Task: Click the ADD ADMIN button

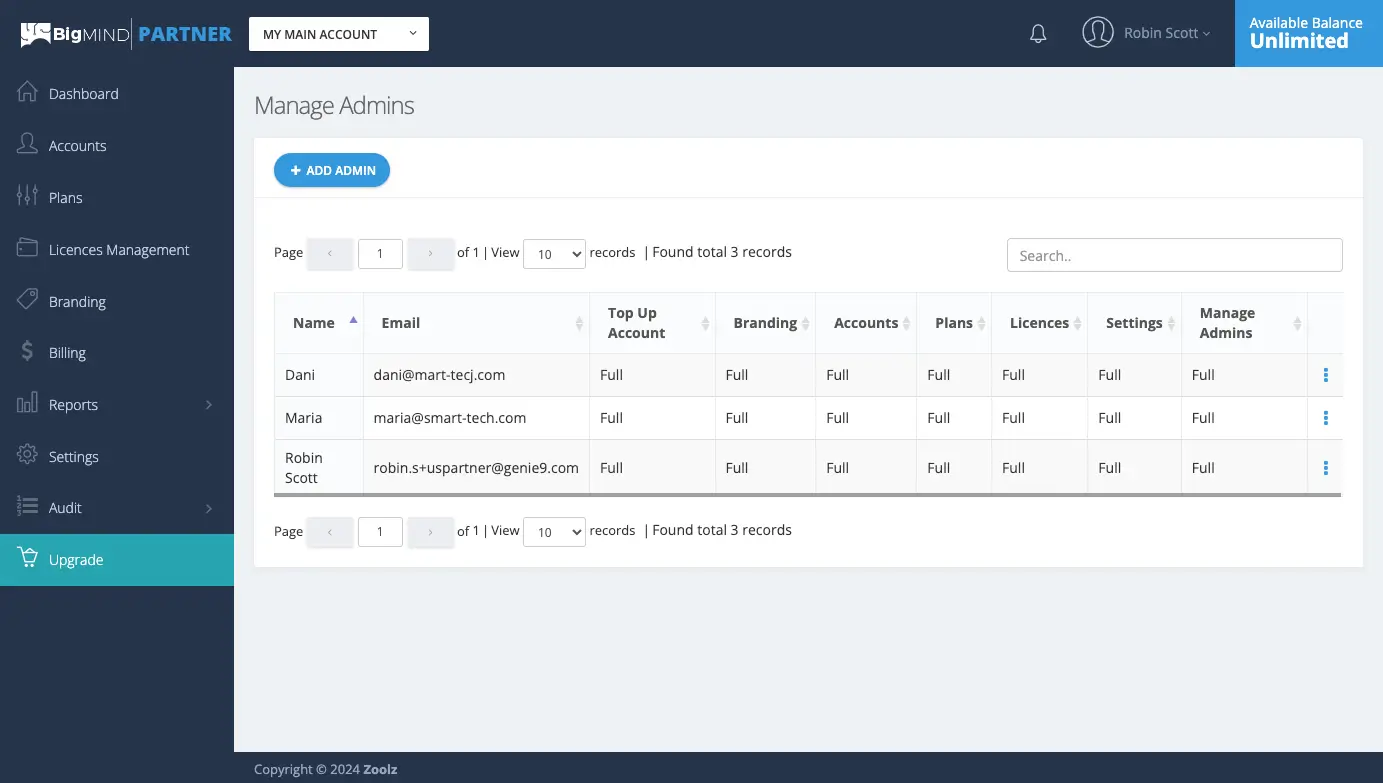Action: coord(332,170)
